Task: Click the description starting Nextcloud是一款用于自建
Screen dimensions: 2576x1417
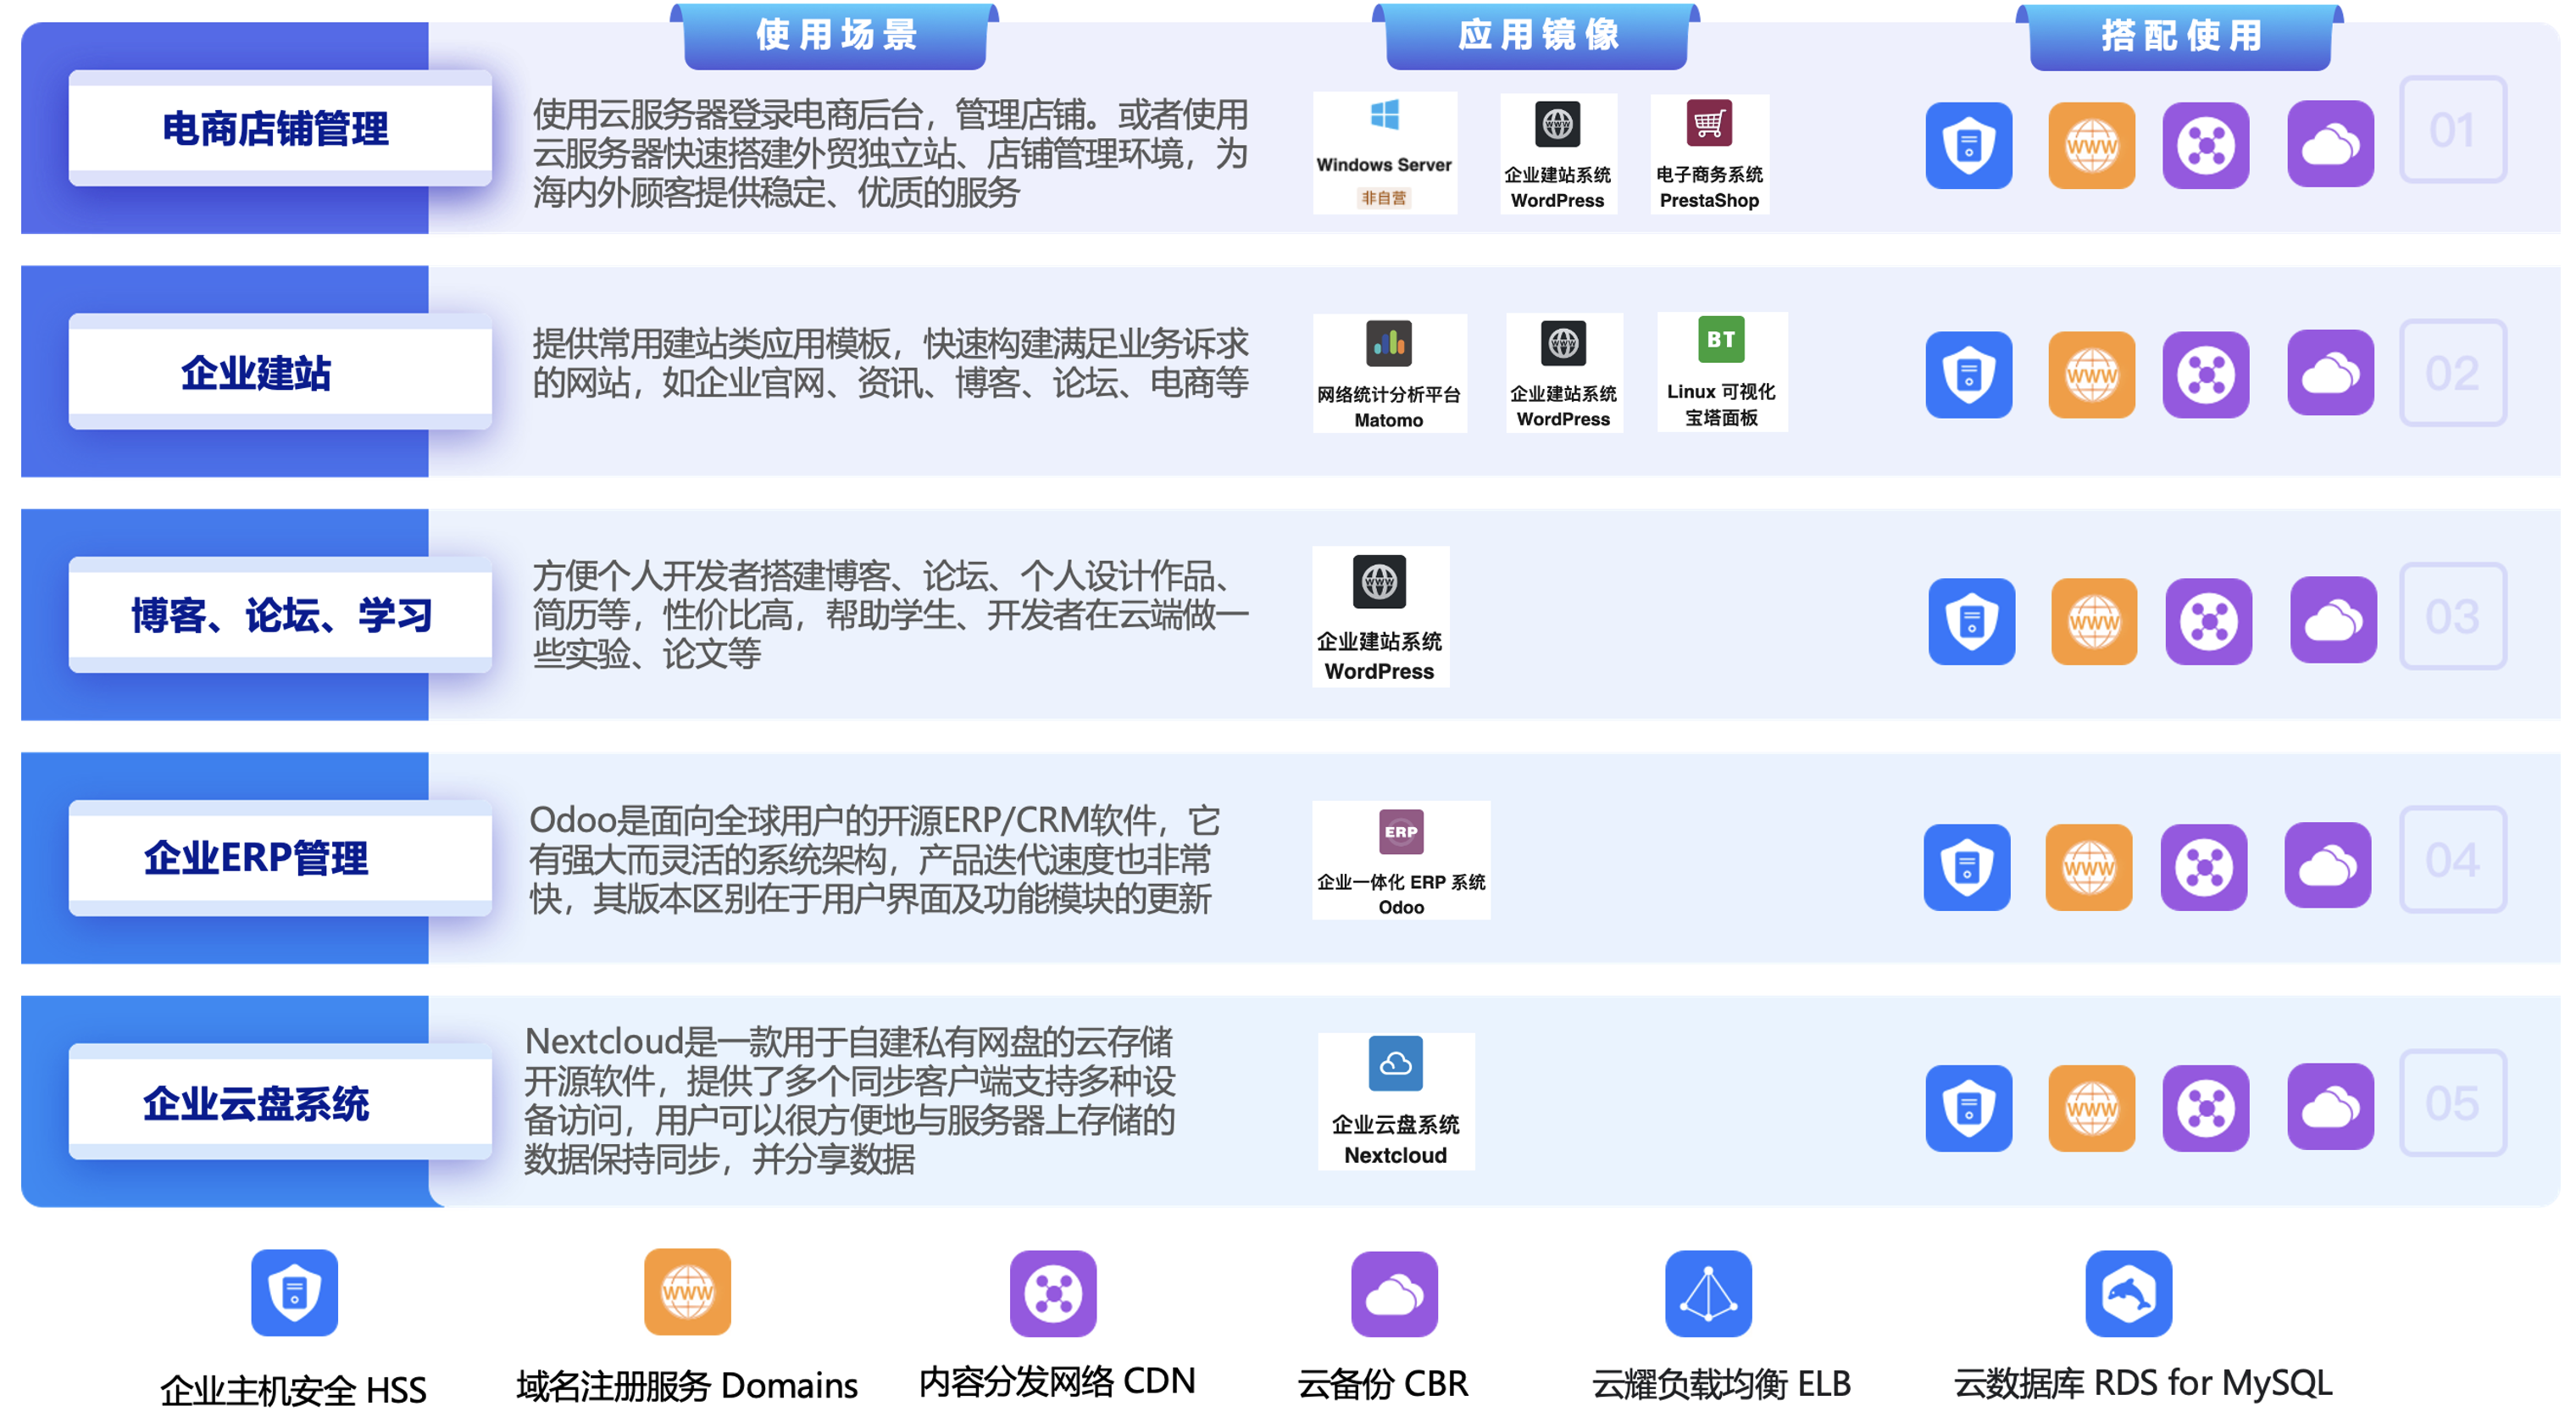Action: [850, 1100]
